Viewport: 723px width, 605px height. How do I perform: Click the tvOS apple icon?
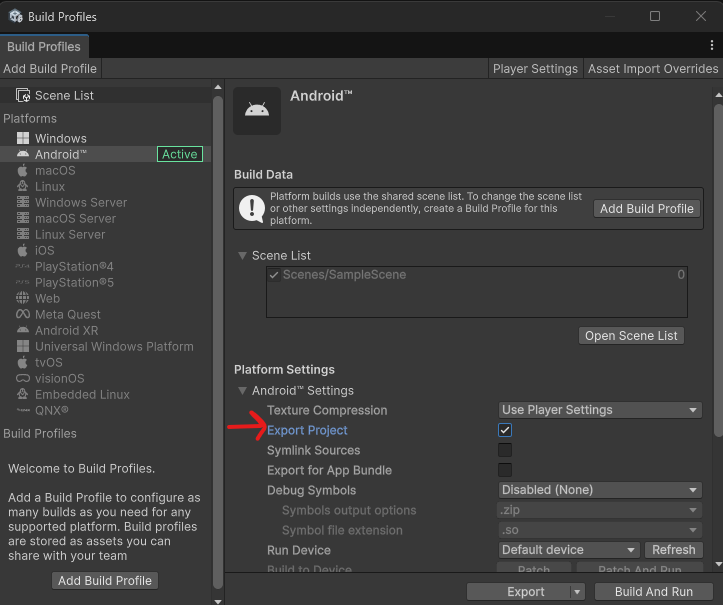click(x=23, y=362)
